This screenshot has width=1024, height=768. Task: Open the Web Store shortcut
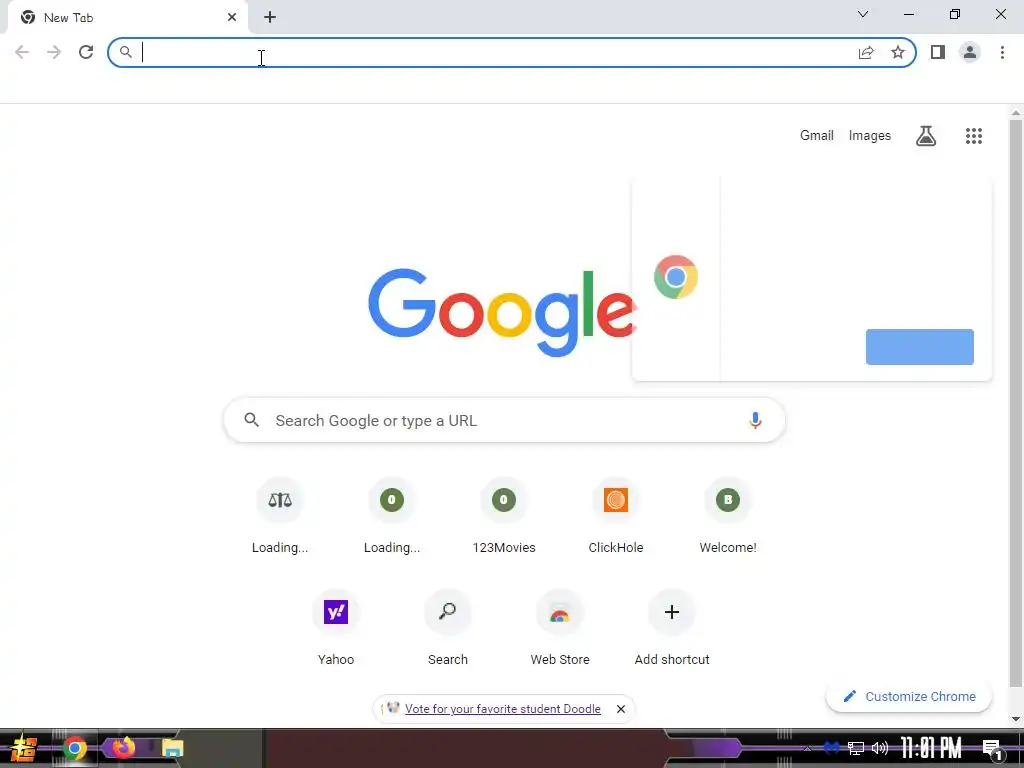(560, 628)
